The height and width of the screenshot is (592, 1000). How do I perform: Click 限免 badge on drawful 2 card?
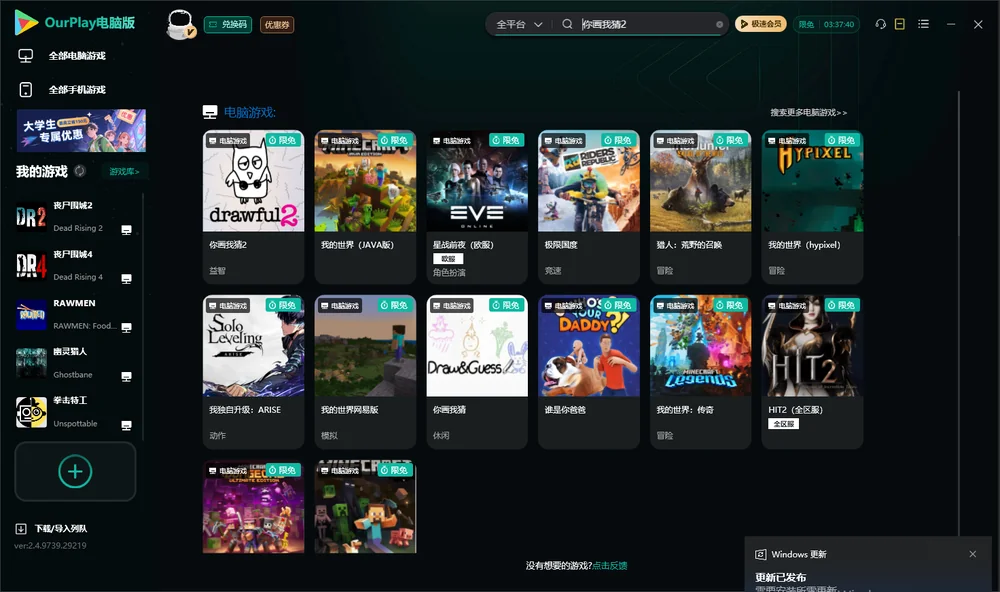(283, 140)
